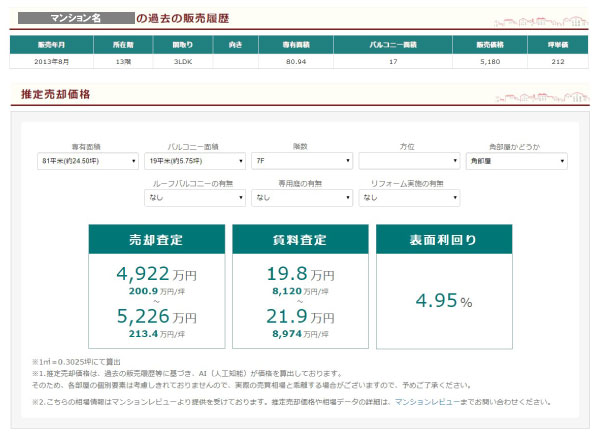
Task: Open the バルコニー面積 dropdown showing 19平米
Action: pos(195,161)
